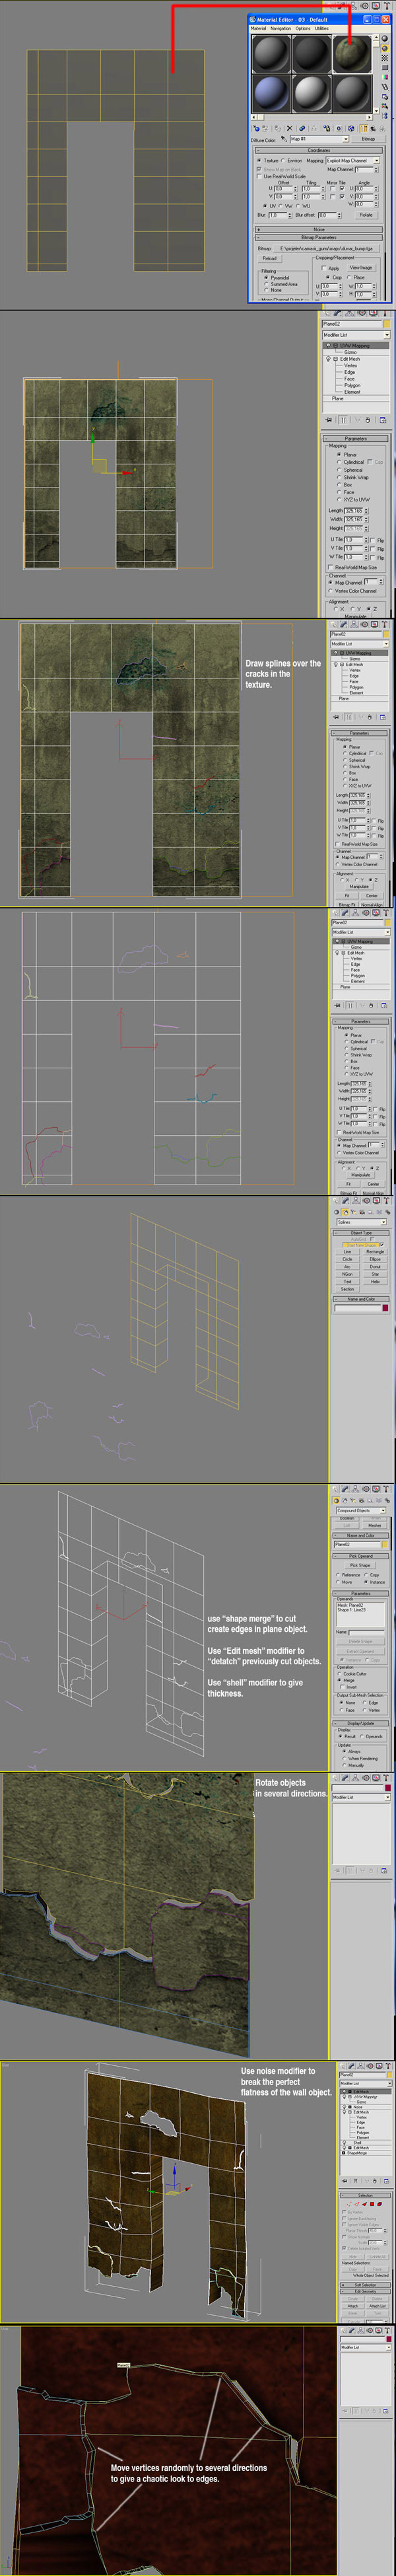
Task: Click the Rectangle spline button
Action: 375,1251
